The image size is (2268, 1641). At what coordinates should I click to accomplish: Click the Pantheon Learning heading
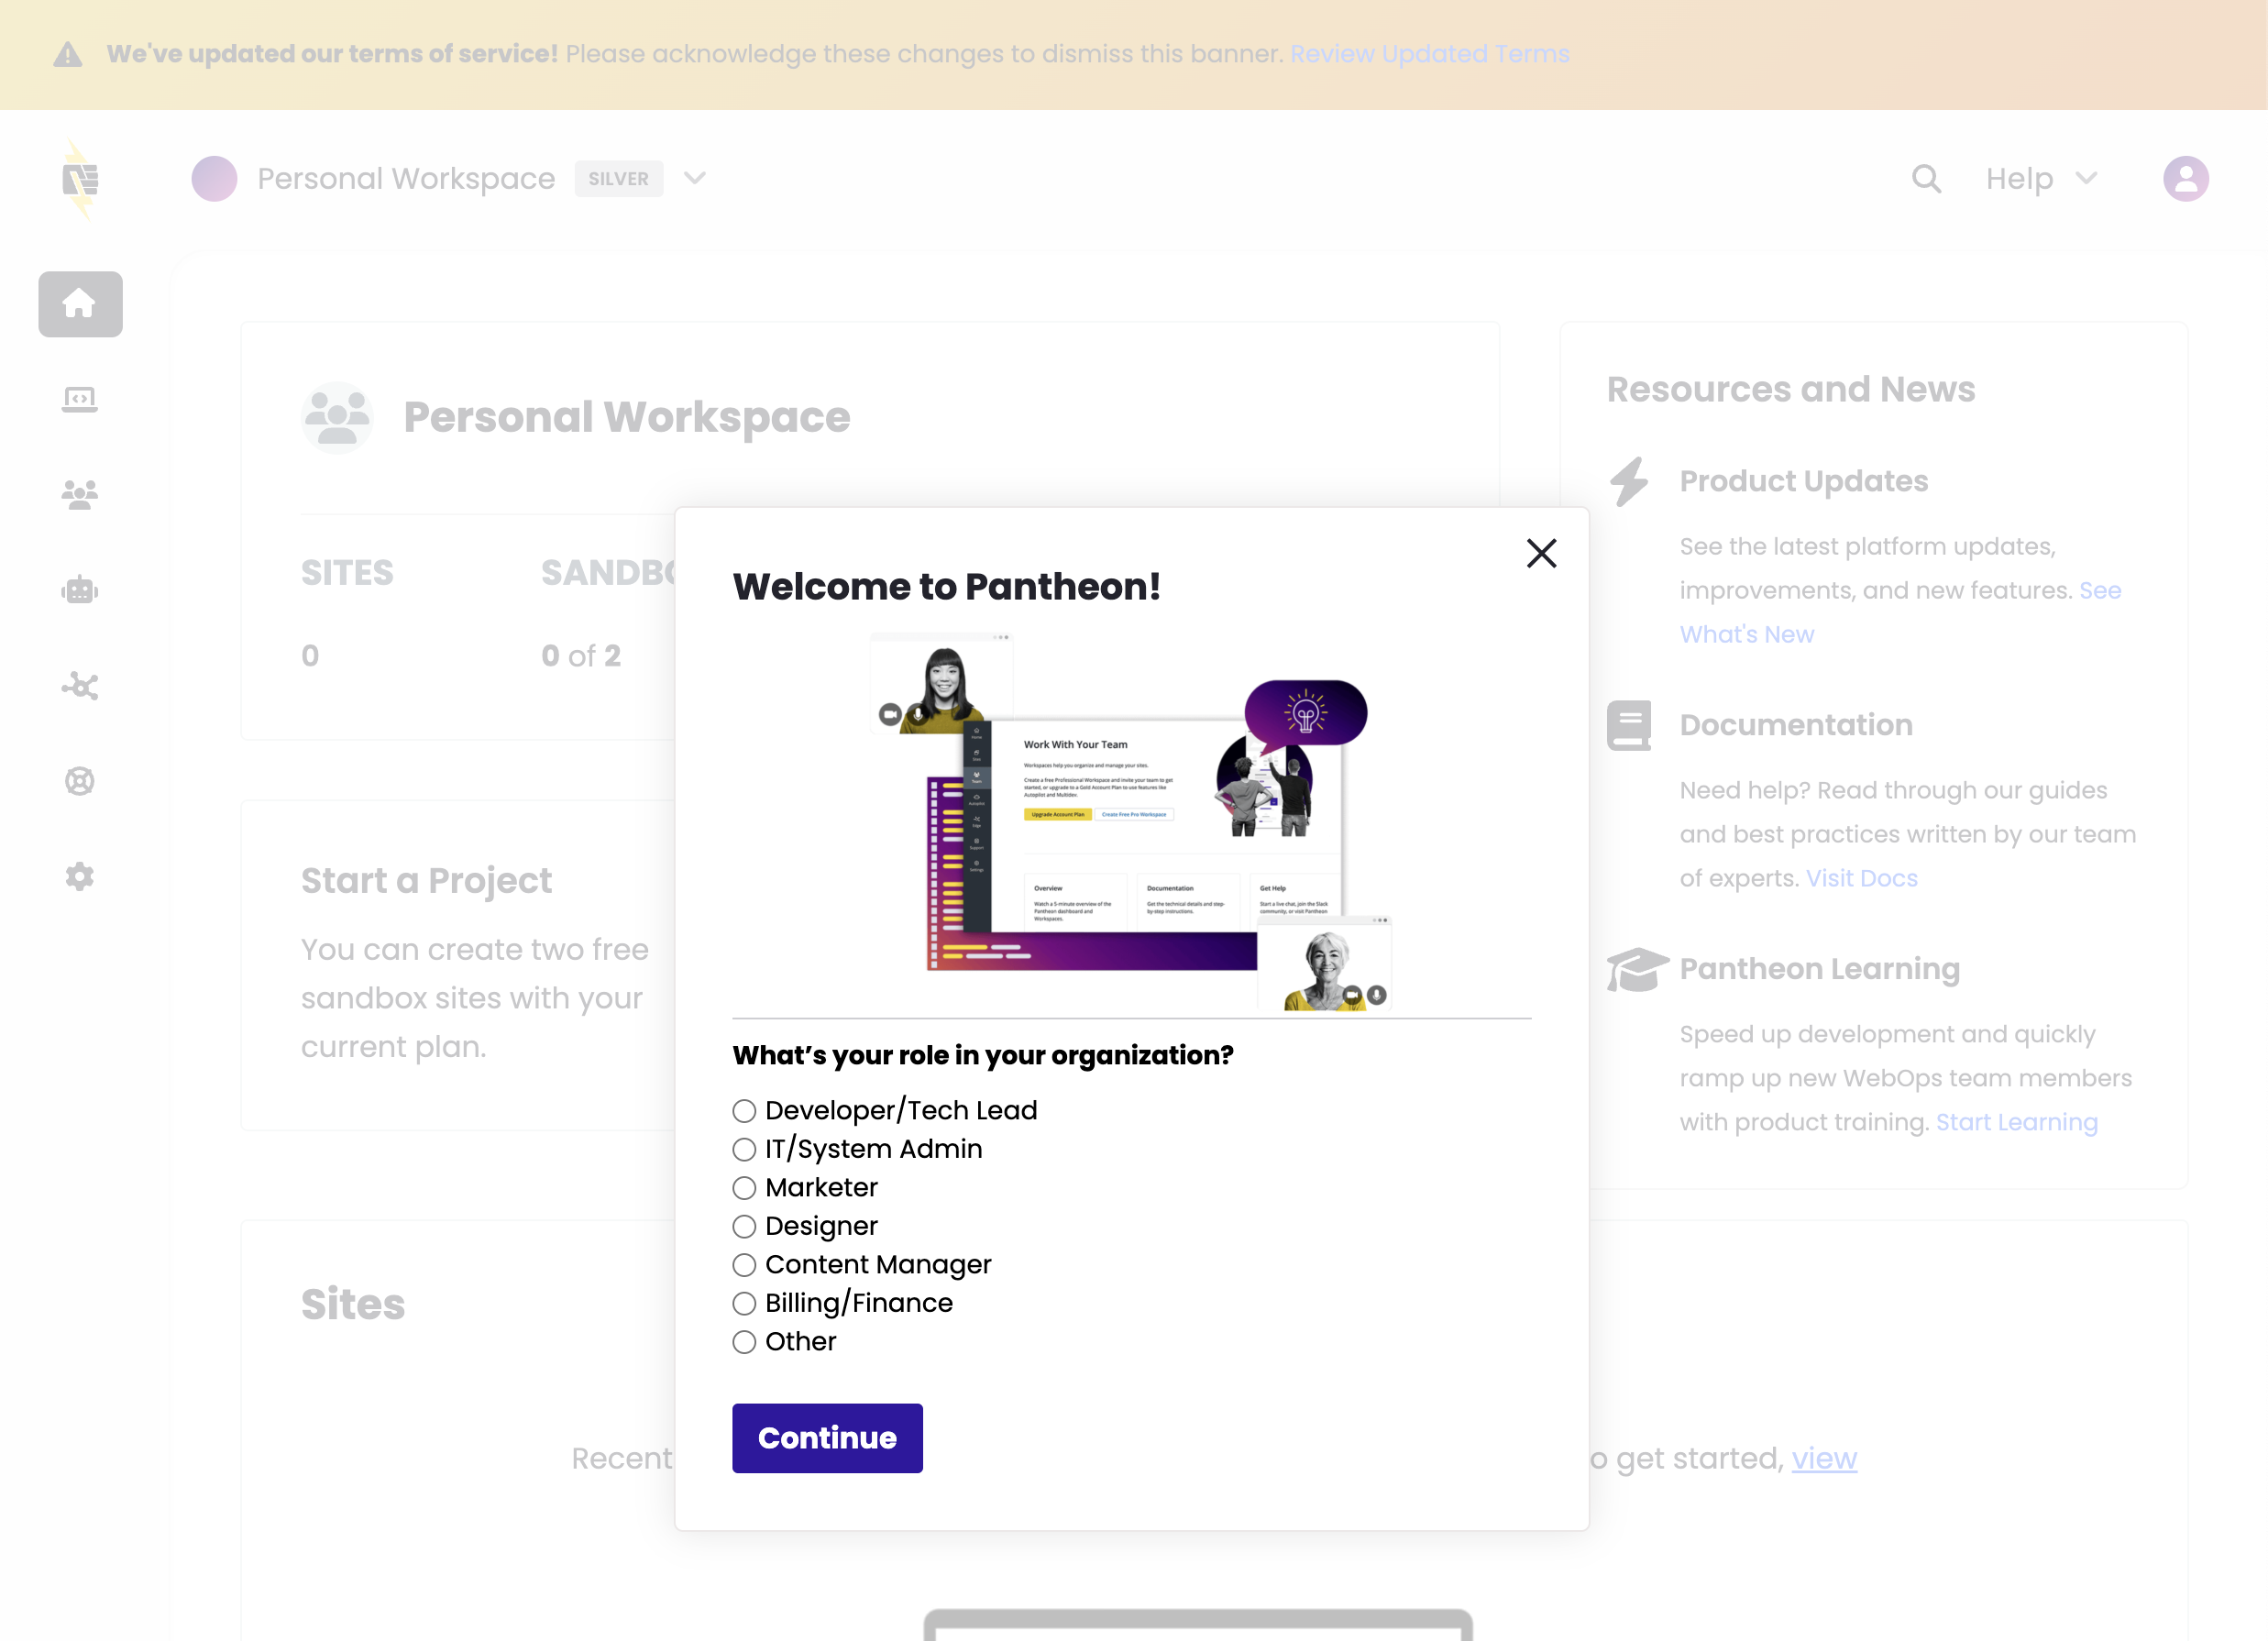1820,969
